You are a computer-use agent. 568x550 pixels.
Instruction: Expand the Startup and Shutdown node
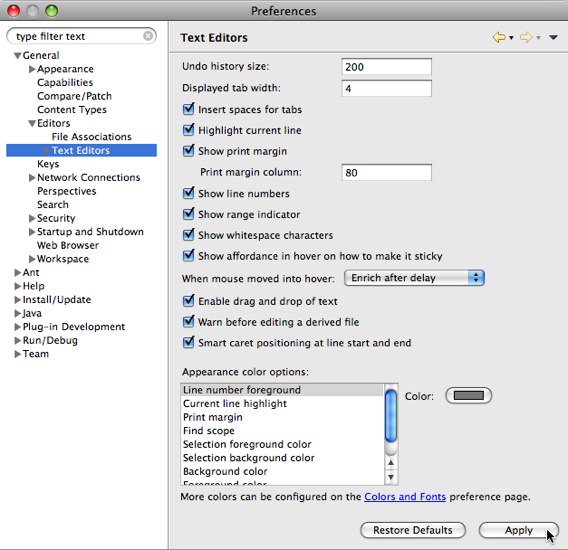pyautogui.click(x=32, y=232)
